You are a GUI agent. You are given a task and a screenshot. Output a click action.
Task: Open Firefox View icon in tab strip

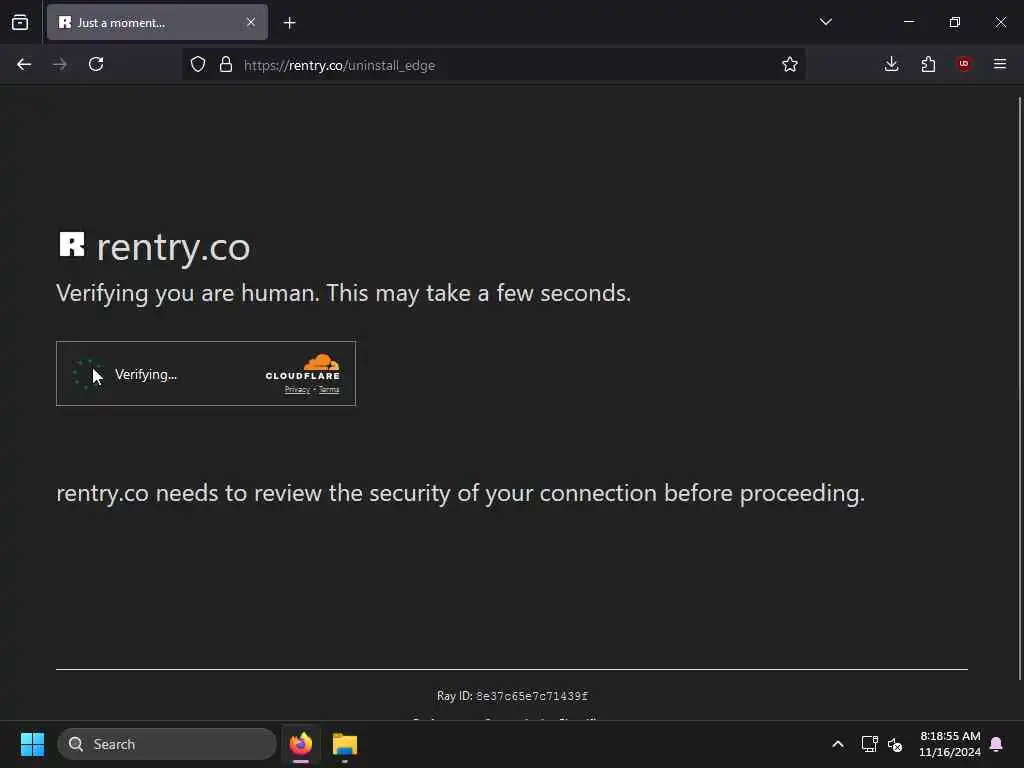click(x=20, y=22)
